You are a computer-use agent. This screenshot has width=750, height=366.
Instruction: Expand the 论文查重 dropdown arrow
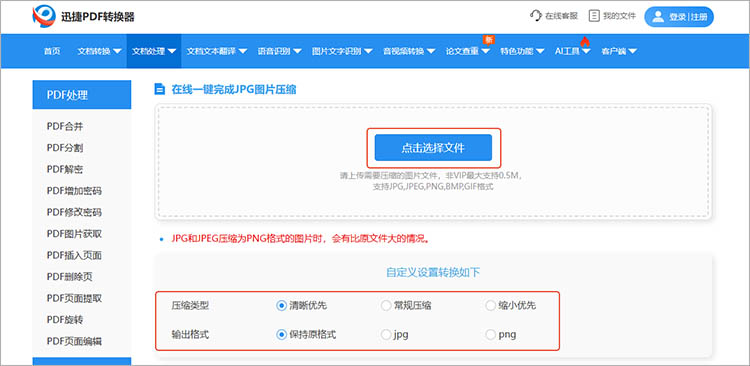click(x=485, y=51)
